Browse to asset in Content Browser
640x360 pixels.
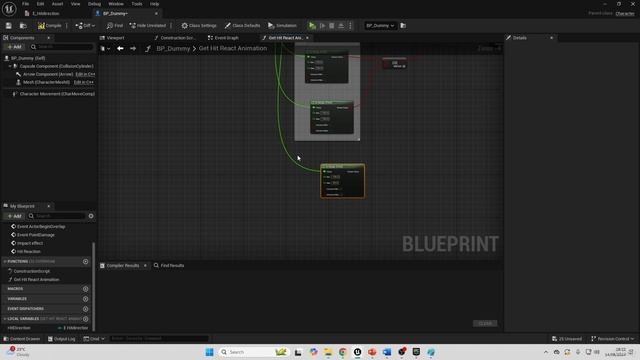click(x=23, y=26)
